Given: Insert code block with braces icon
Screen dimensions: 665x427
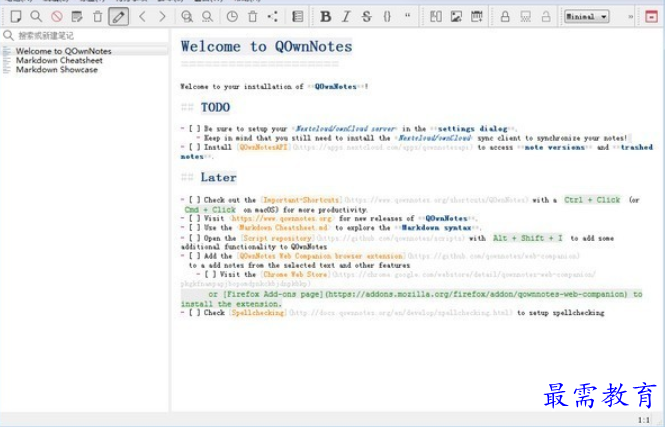Looking at the screenshot, I should click(x=386, y=17).
